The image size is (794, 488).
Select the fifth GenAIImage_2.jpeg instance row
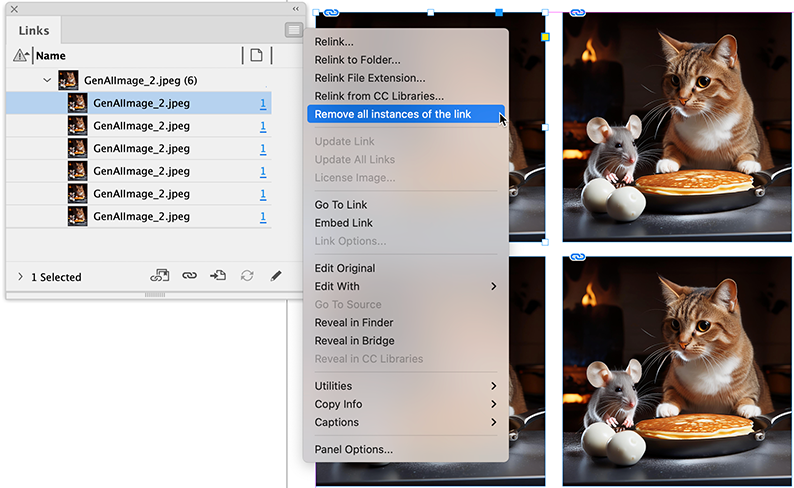[x=139, y=193]
